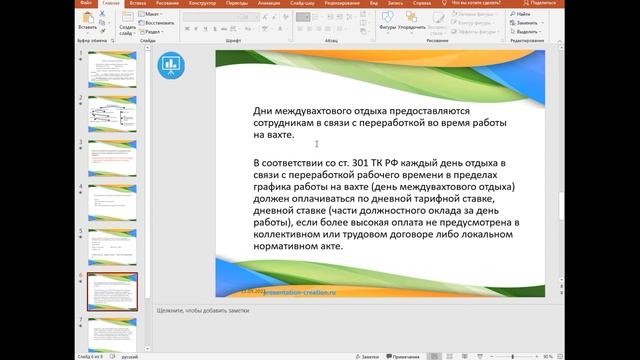Click the main slide vertical scrollbar thumb
640x360 pixels.
[x=561, y=205]
